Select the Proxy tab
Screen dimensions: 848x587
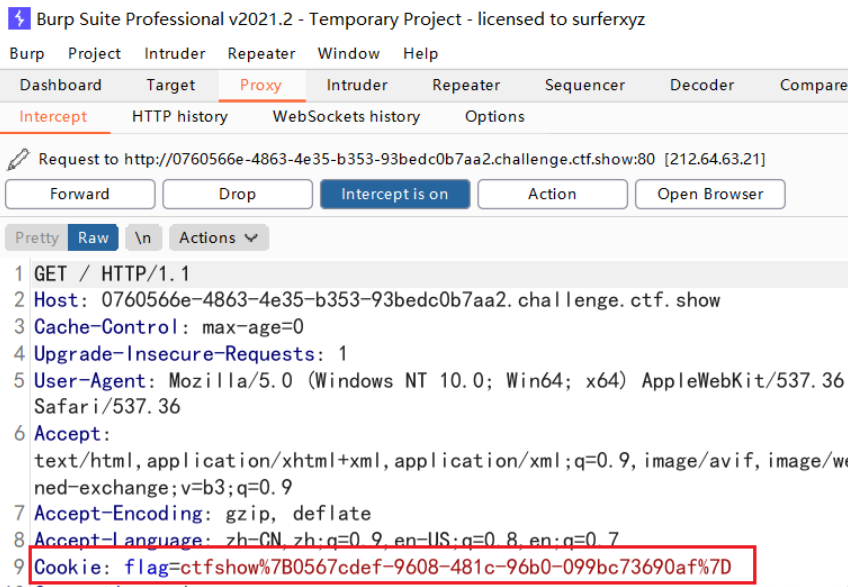261,85
